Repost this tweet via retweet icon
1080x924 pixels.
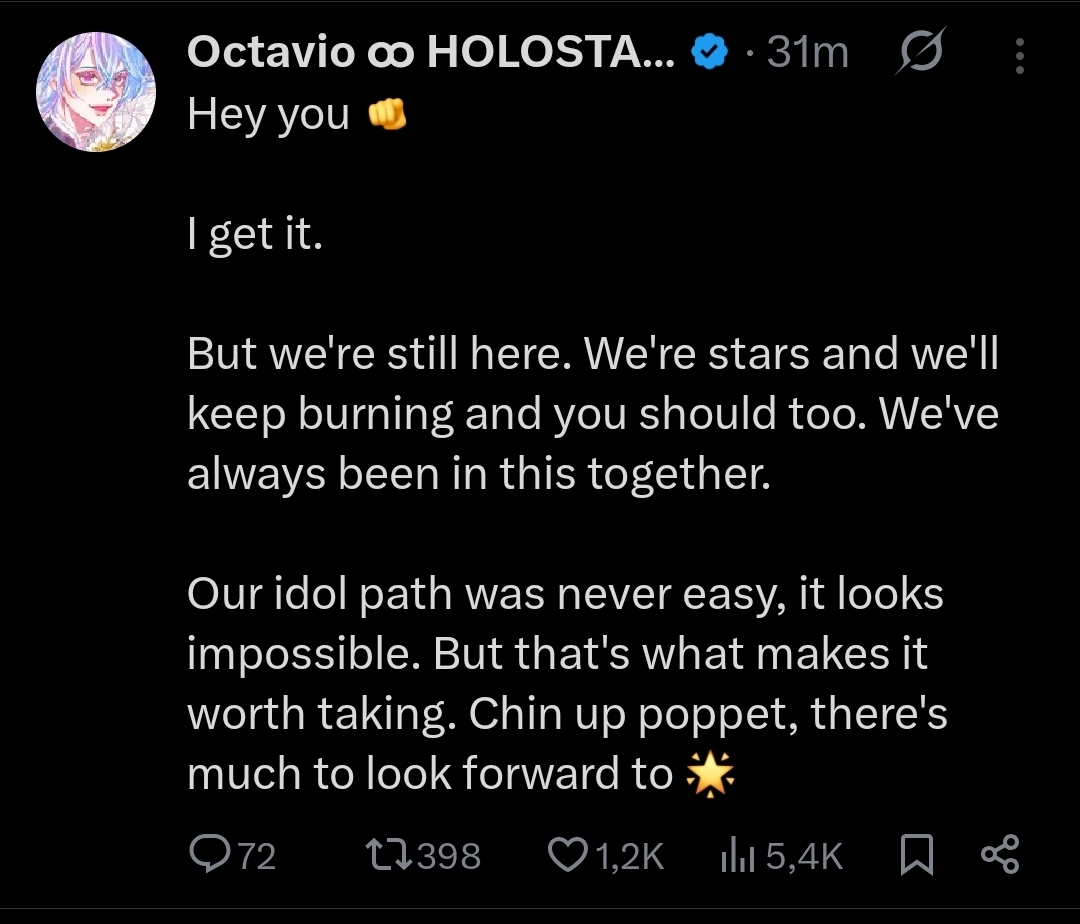point(388,855)
